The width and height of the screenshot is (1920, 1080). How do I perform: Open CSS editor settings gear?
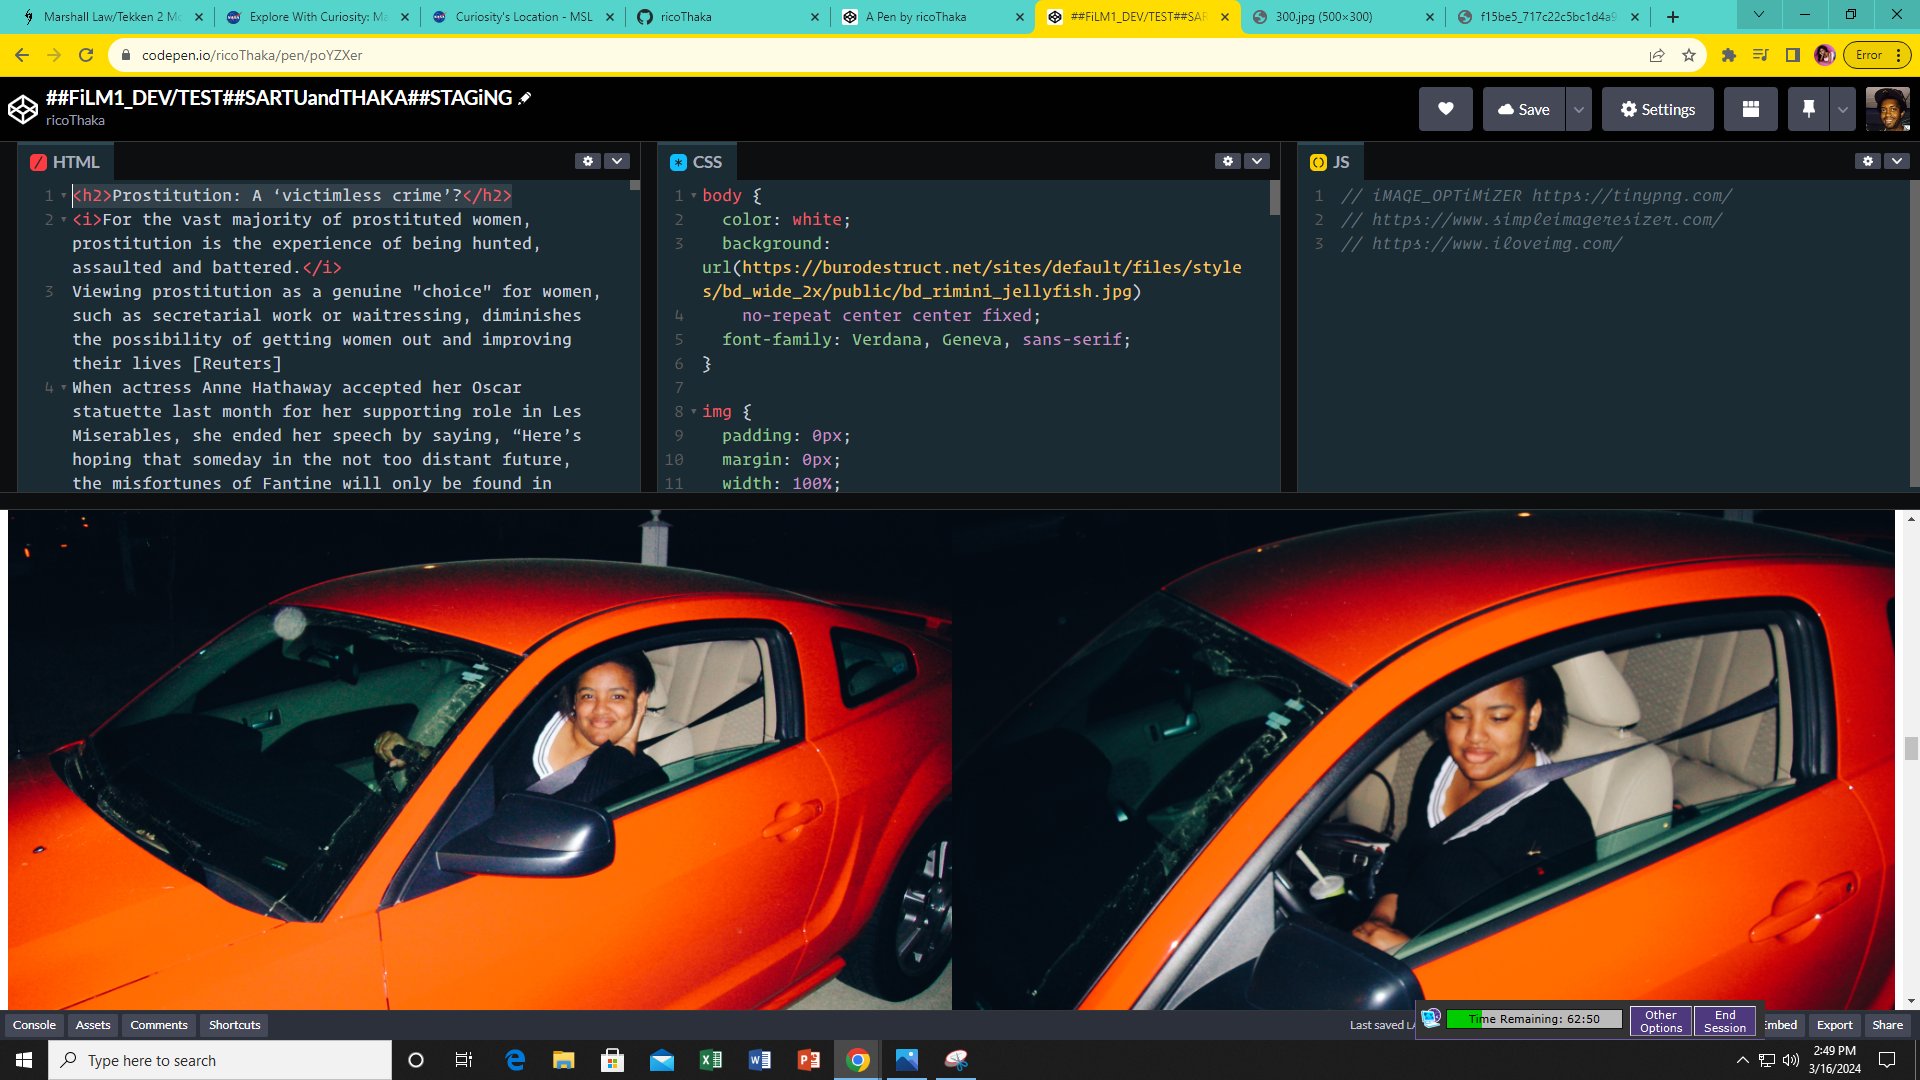(1228, 161)
